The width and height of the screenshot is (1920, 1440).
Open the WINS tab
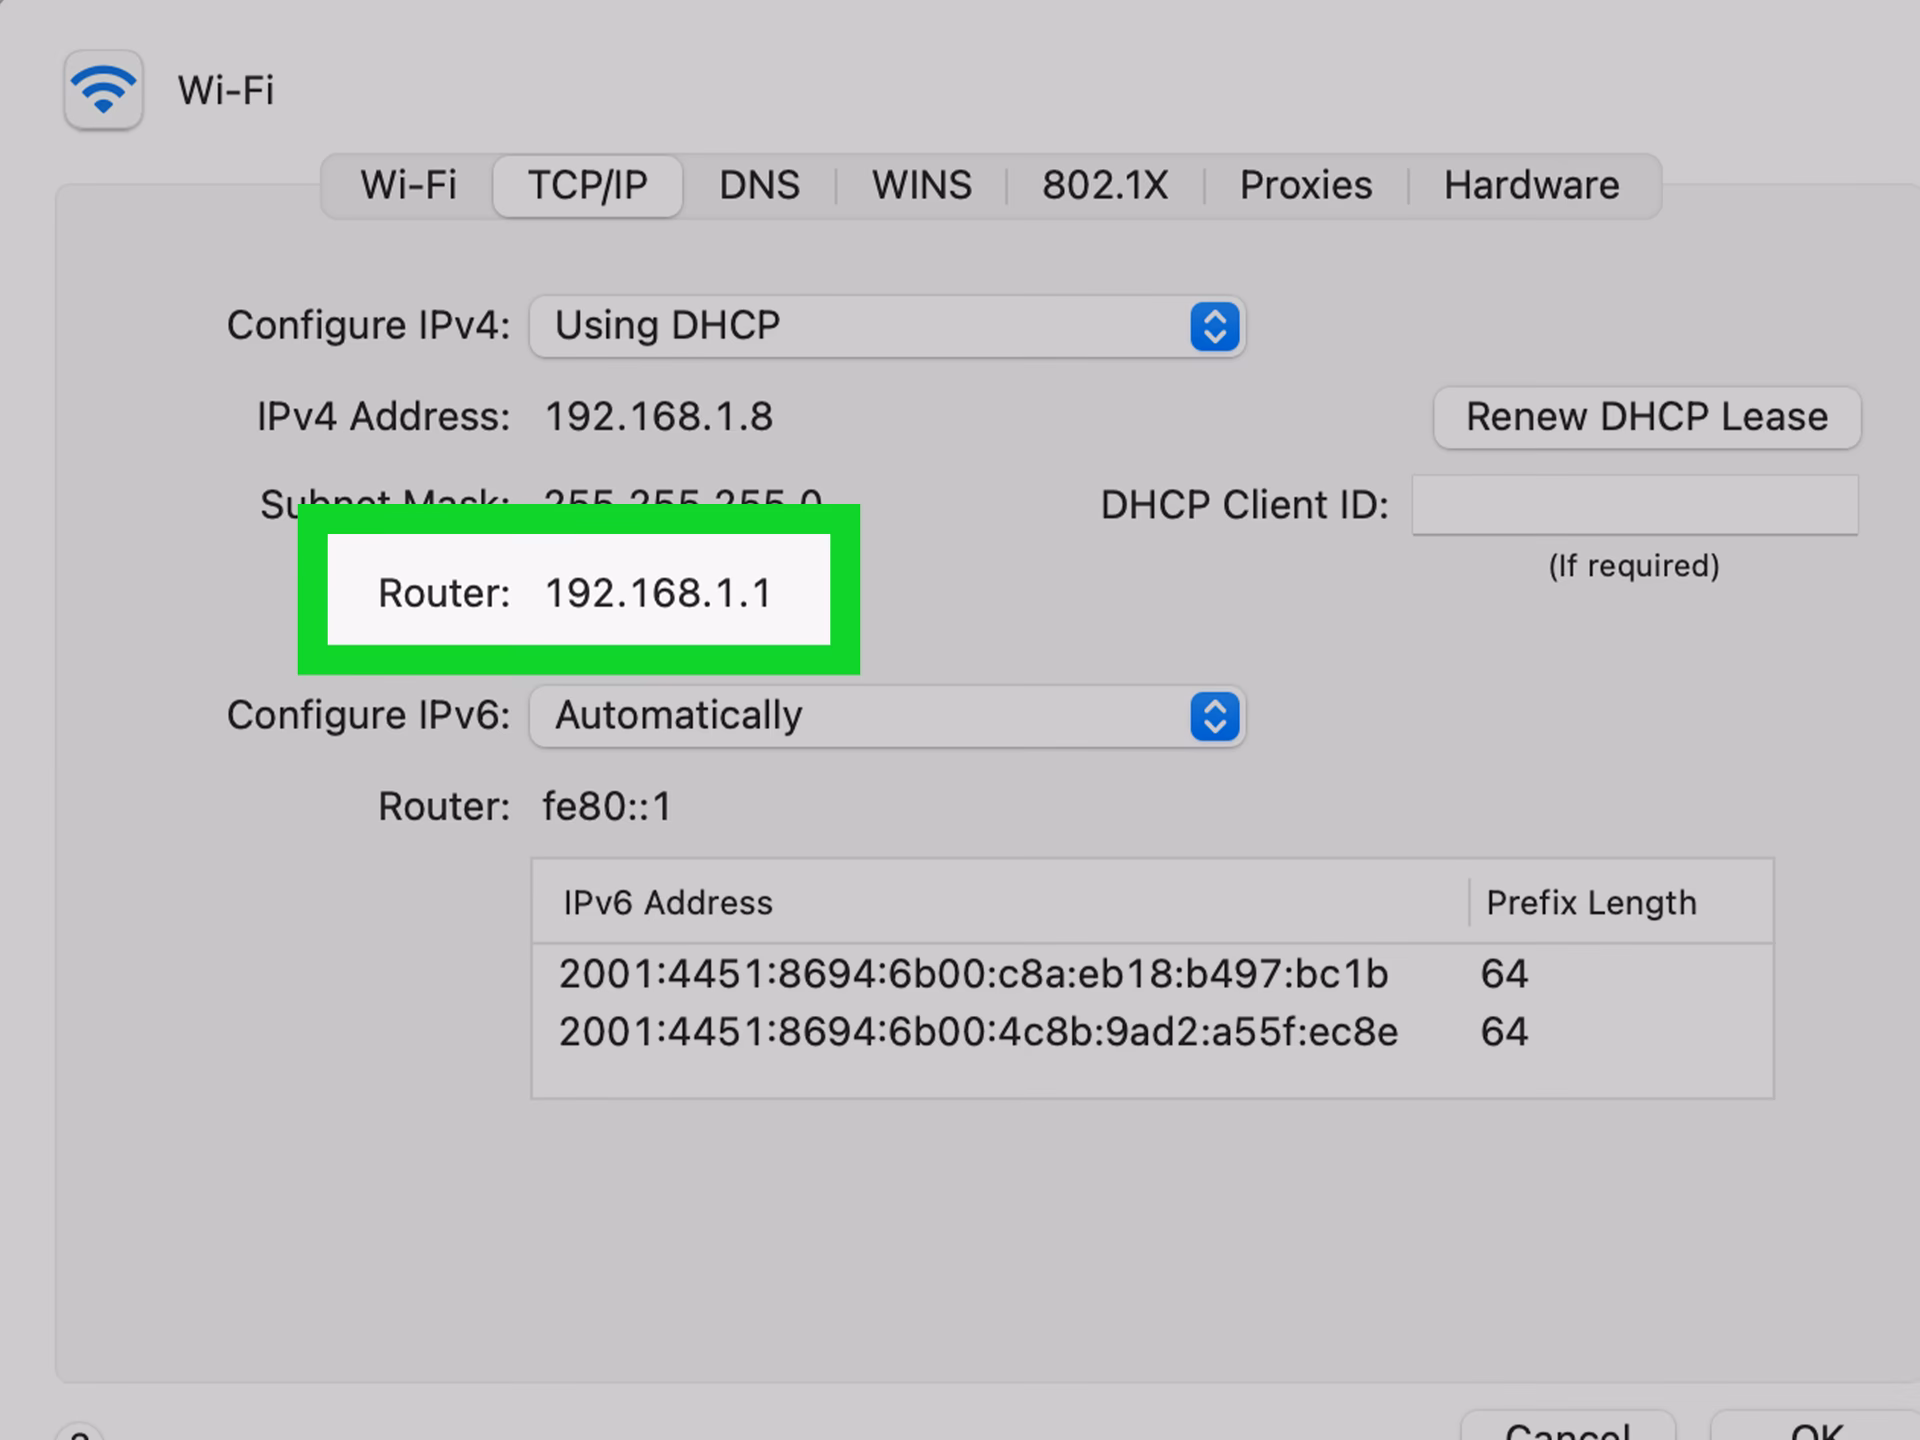(921, 185)
